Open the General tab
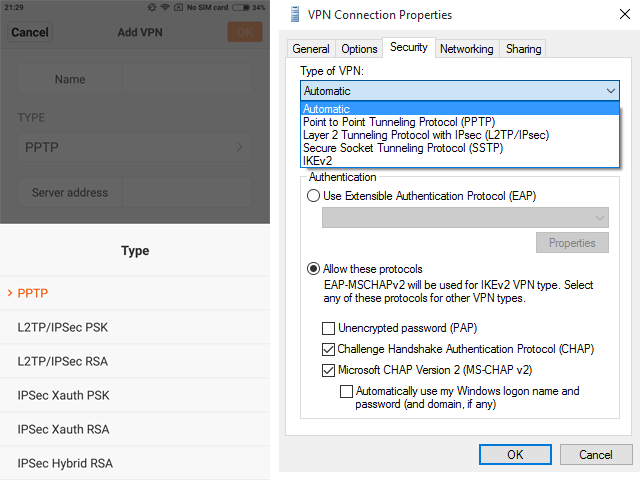This screenshot has height=480, width=640. (311, 49)
